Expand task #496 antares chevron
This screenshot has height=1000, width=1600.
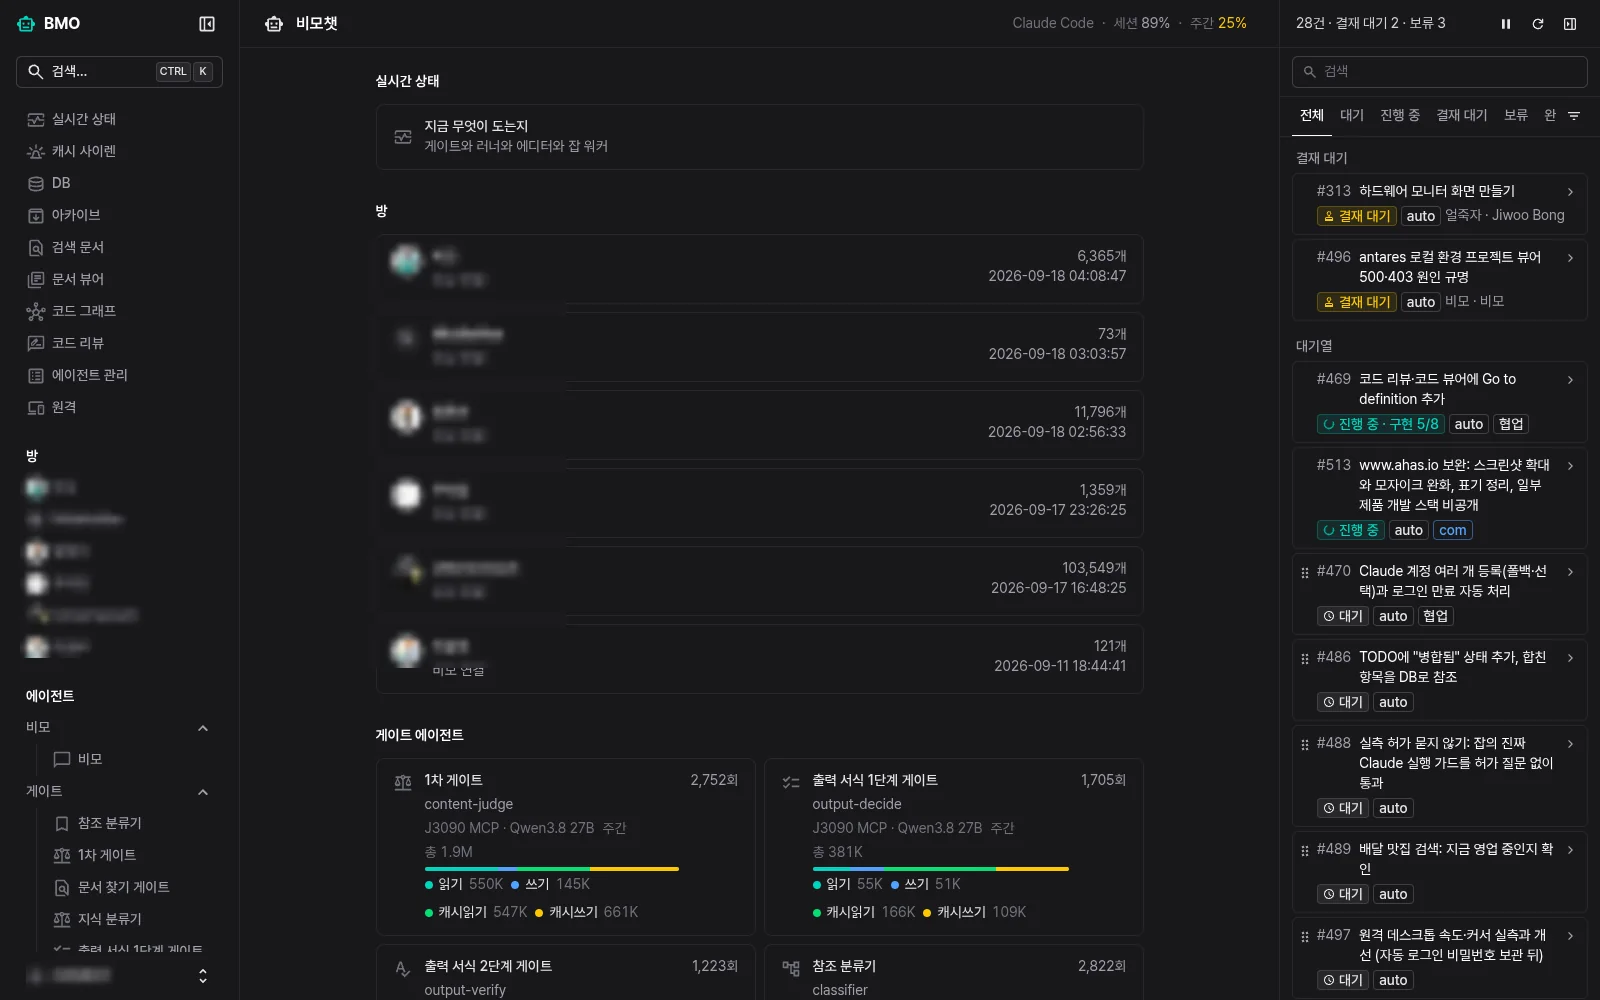click(x=1570, y=258)
